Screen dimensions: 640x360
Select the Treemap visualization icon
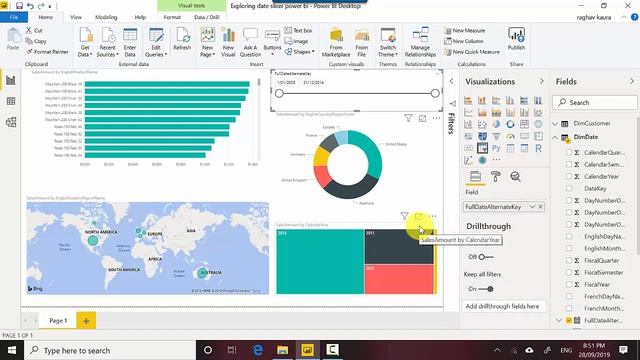(x=524, y=124)
